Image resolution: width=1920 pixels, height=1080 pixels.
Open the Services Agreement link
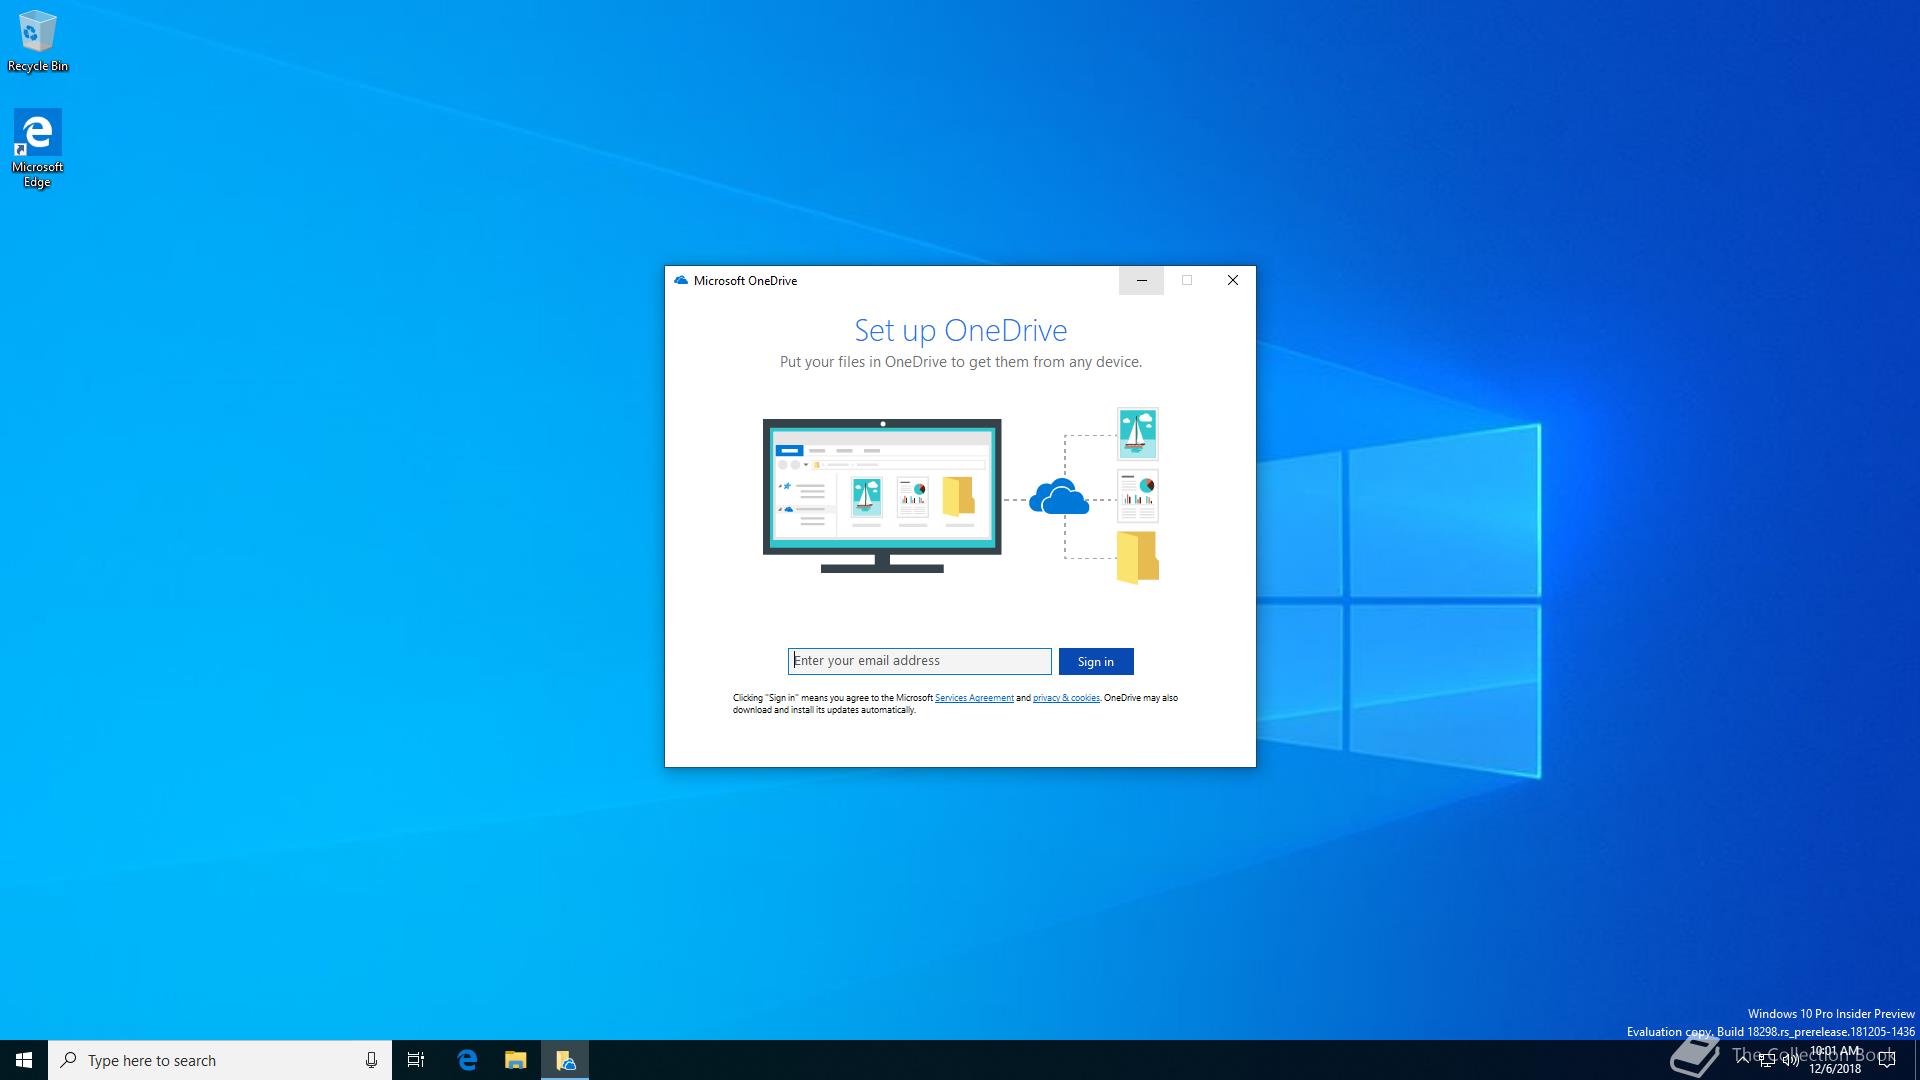pos(974,698)
